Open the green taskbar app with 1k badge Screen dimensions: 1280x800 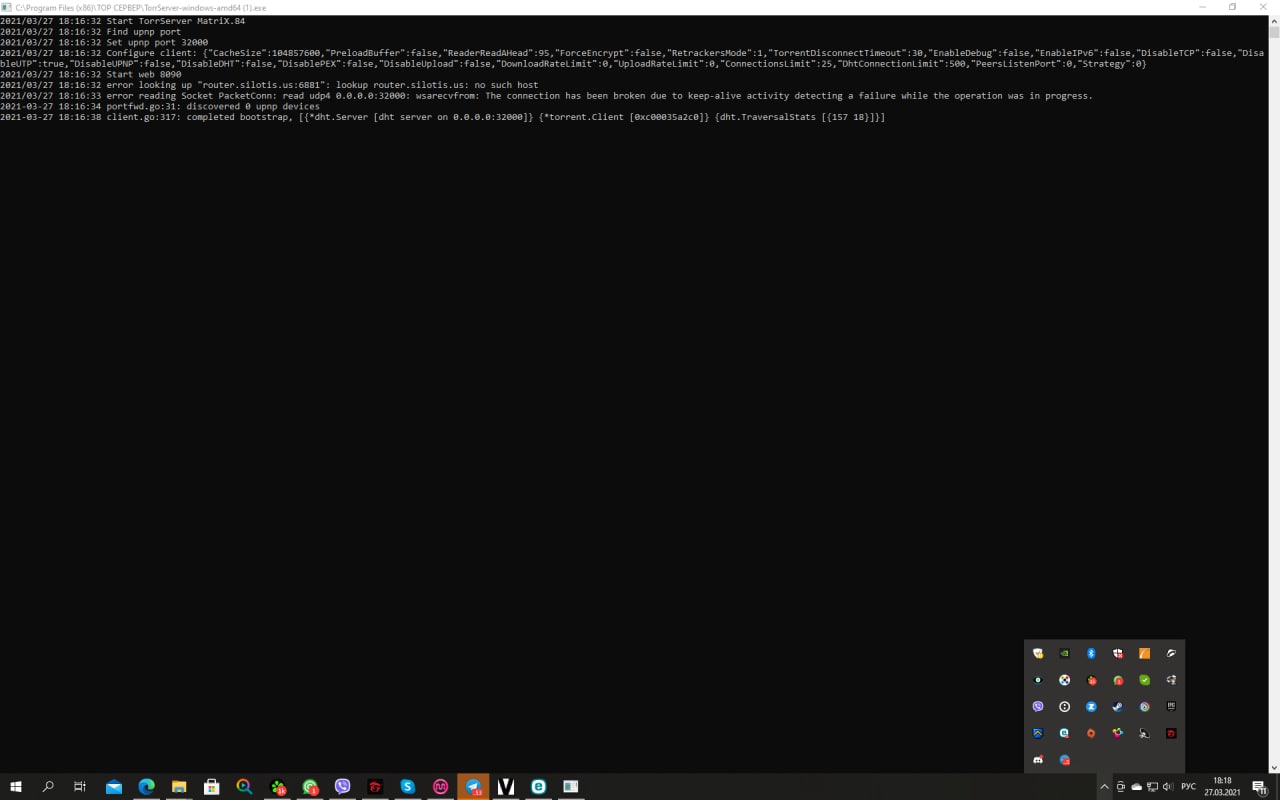(278, 787)
